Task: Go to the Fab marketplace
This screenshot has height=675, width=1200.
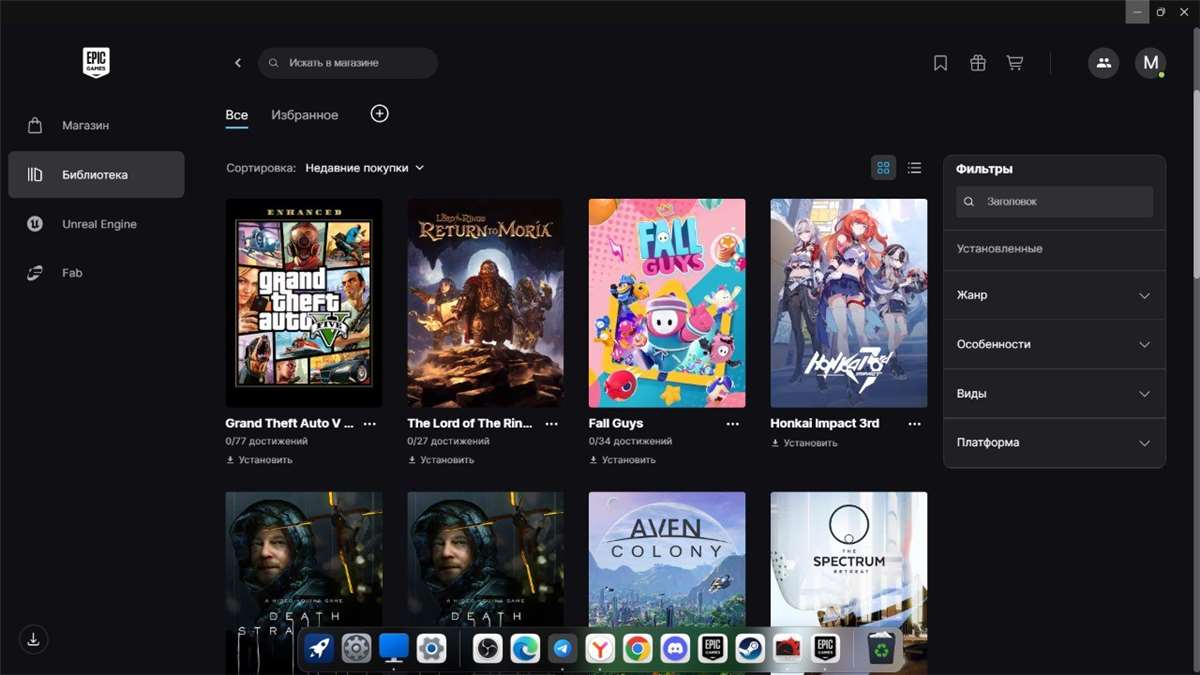Action: [x=96, y=273]
